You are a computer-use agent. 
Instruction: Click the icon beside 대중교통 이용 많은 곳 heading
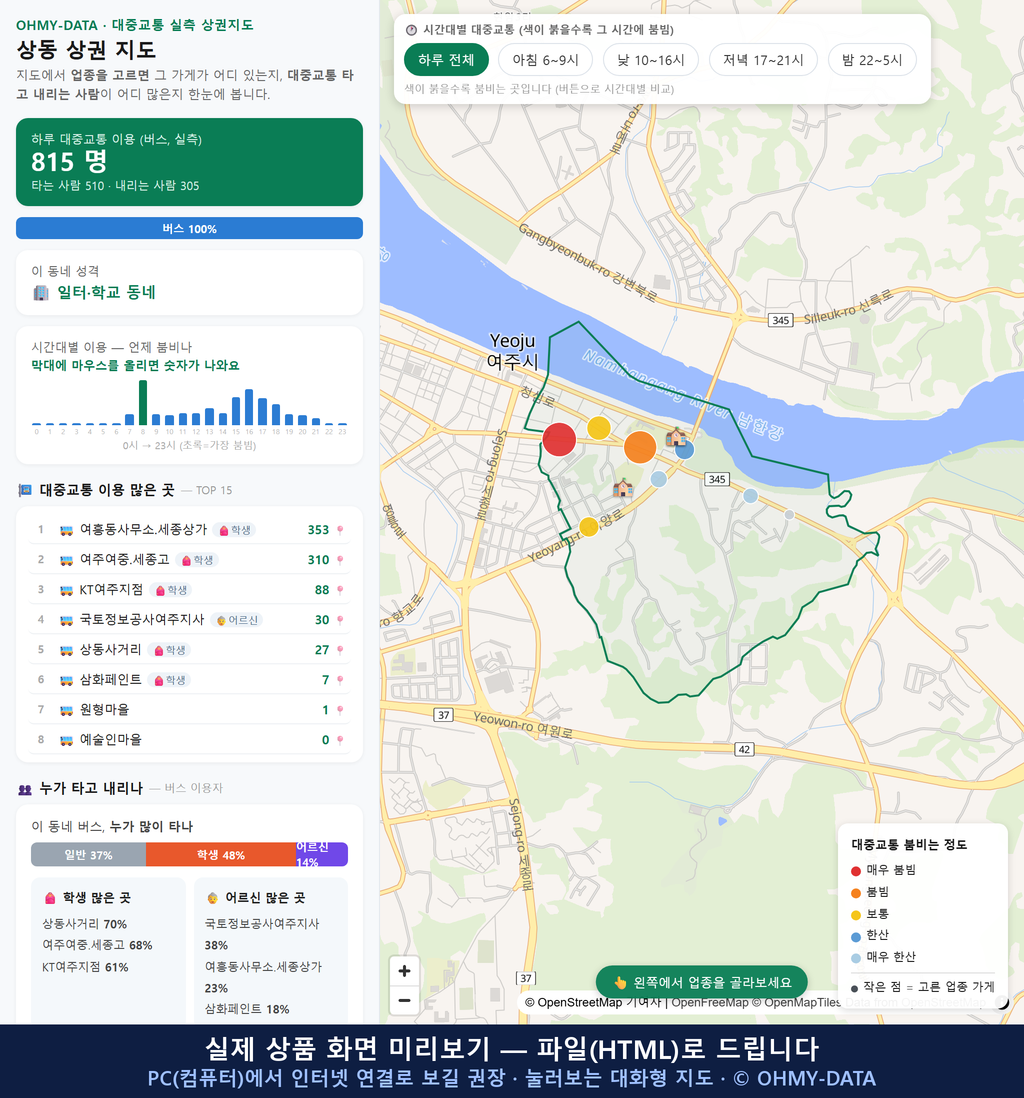[x=25, y=490]
